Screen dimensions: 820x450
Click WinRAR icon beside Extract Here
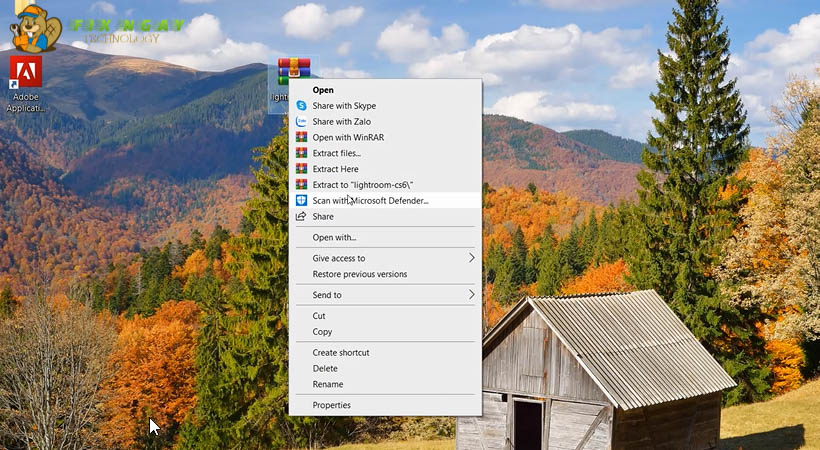pos(301,168)
